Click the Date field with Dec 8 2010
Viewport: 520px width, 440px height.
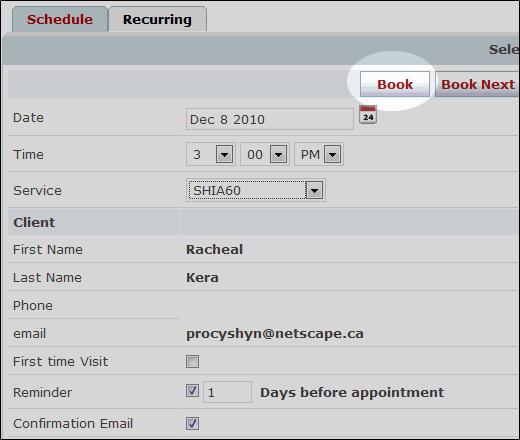pos(270,119)
